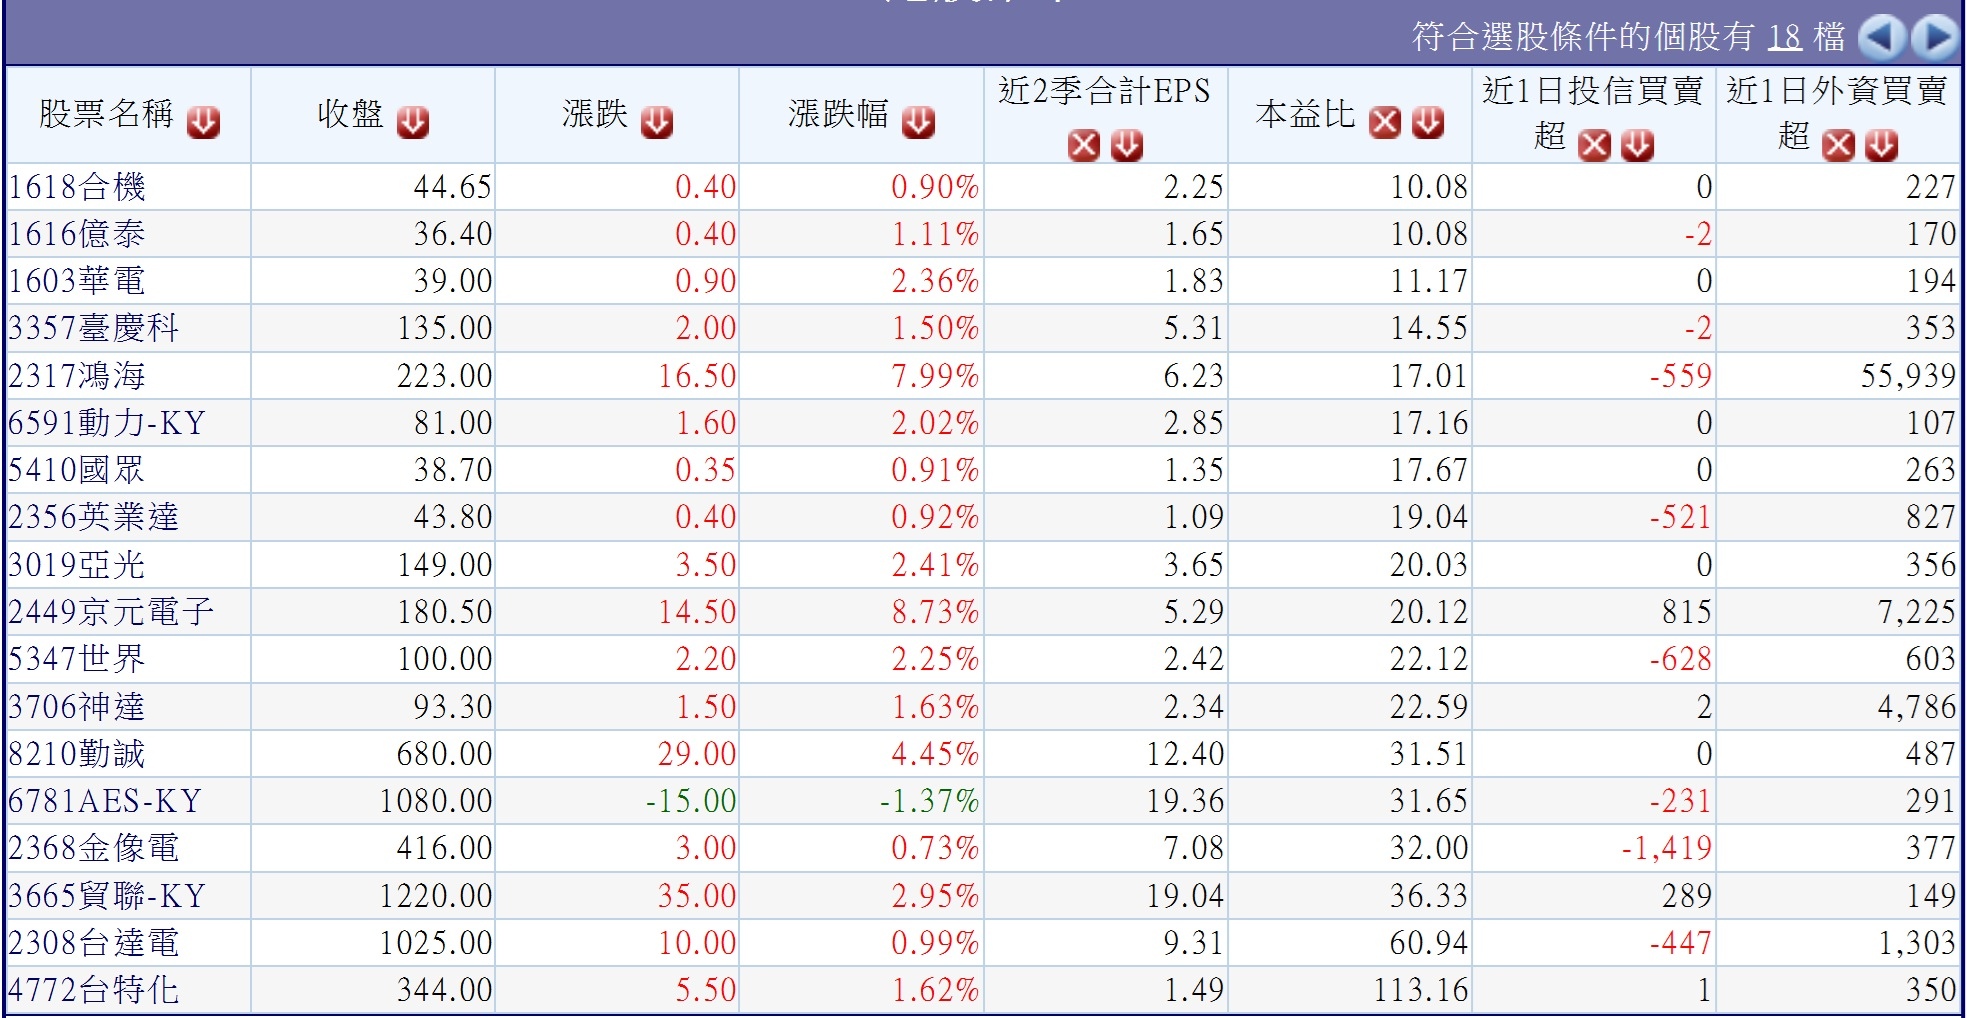Open stock 6781AES-KY

pos(105,801)
